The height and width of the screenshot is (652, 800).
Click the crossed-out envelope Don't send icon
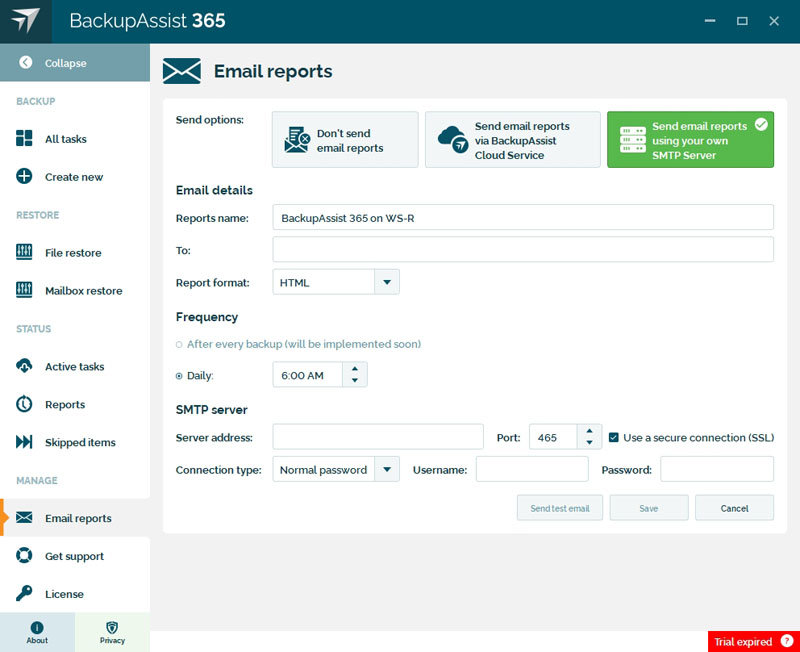tap(297, 140)
